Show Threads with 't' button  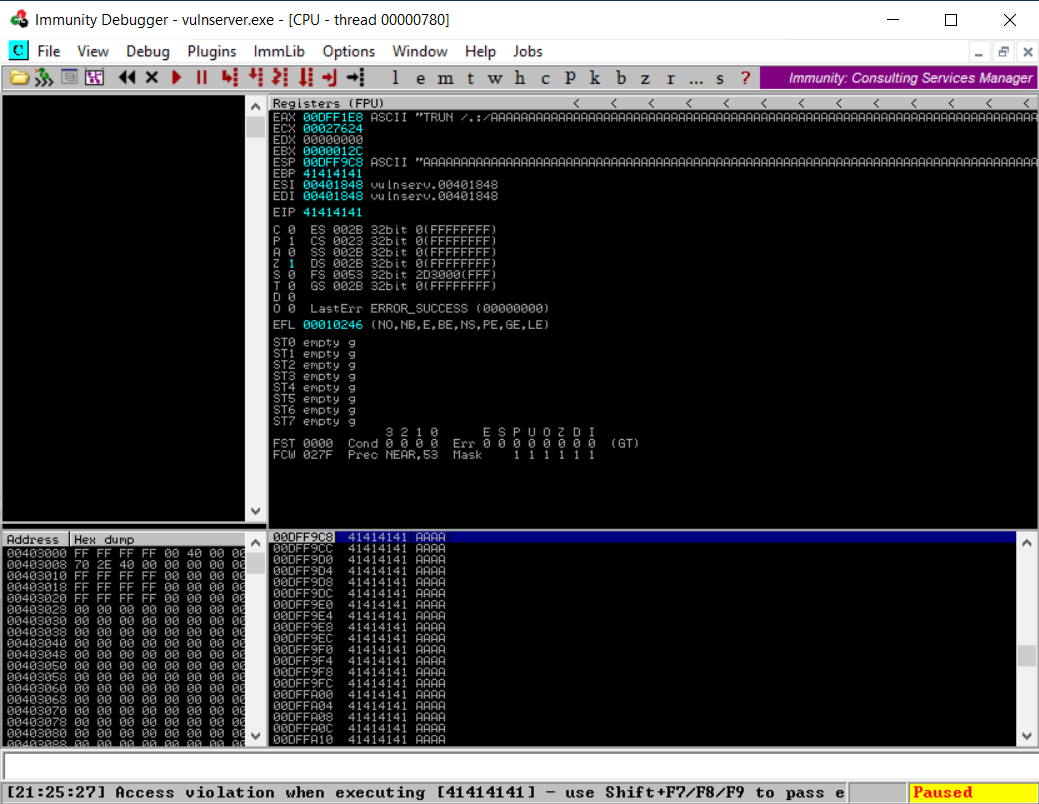(x=470, y=78)
